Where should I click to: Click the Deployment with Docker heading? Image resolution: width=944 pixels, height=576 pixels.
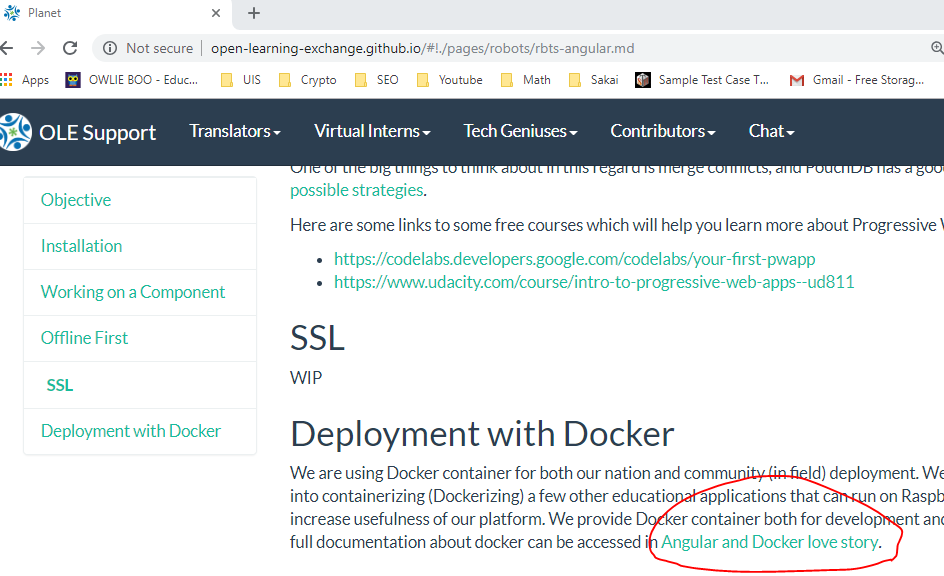pyautogui.click(x=482, y=434)
